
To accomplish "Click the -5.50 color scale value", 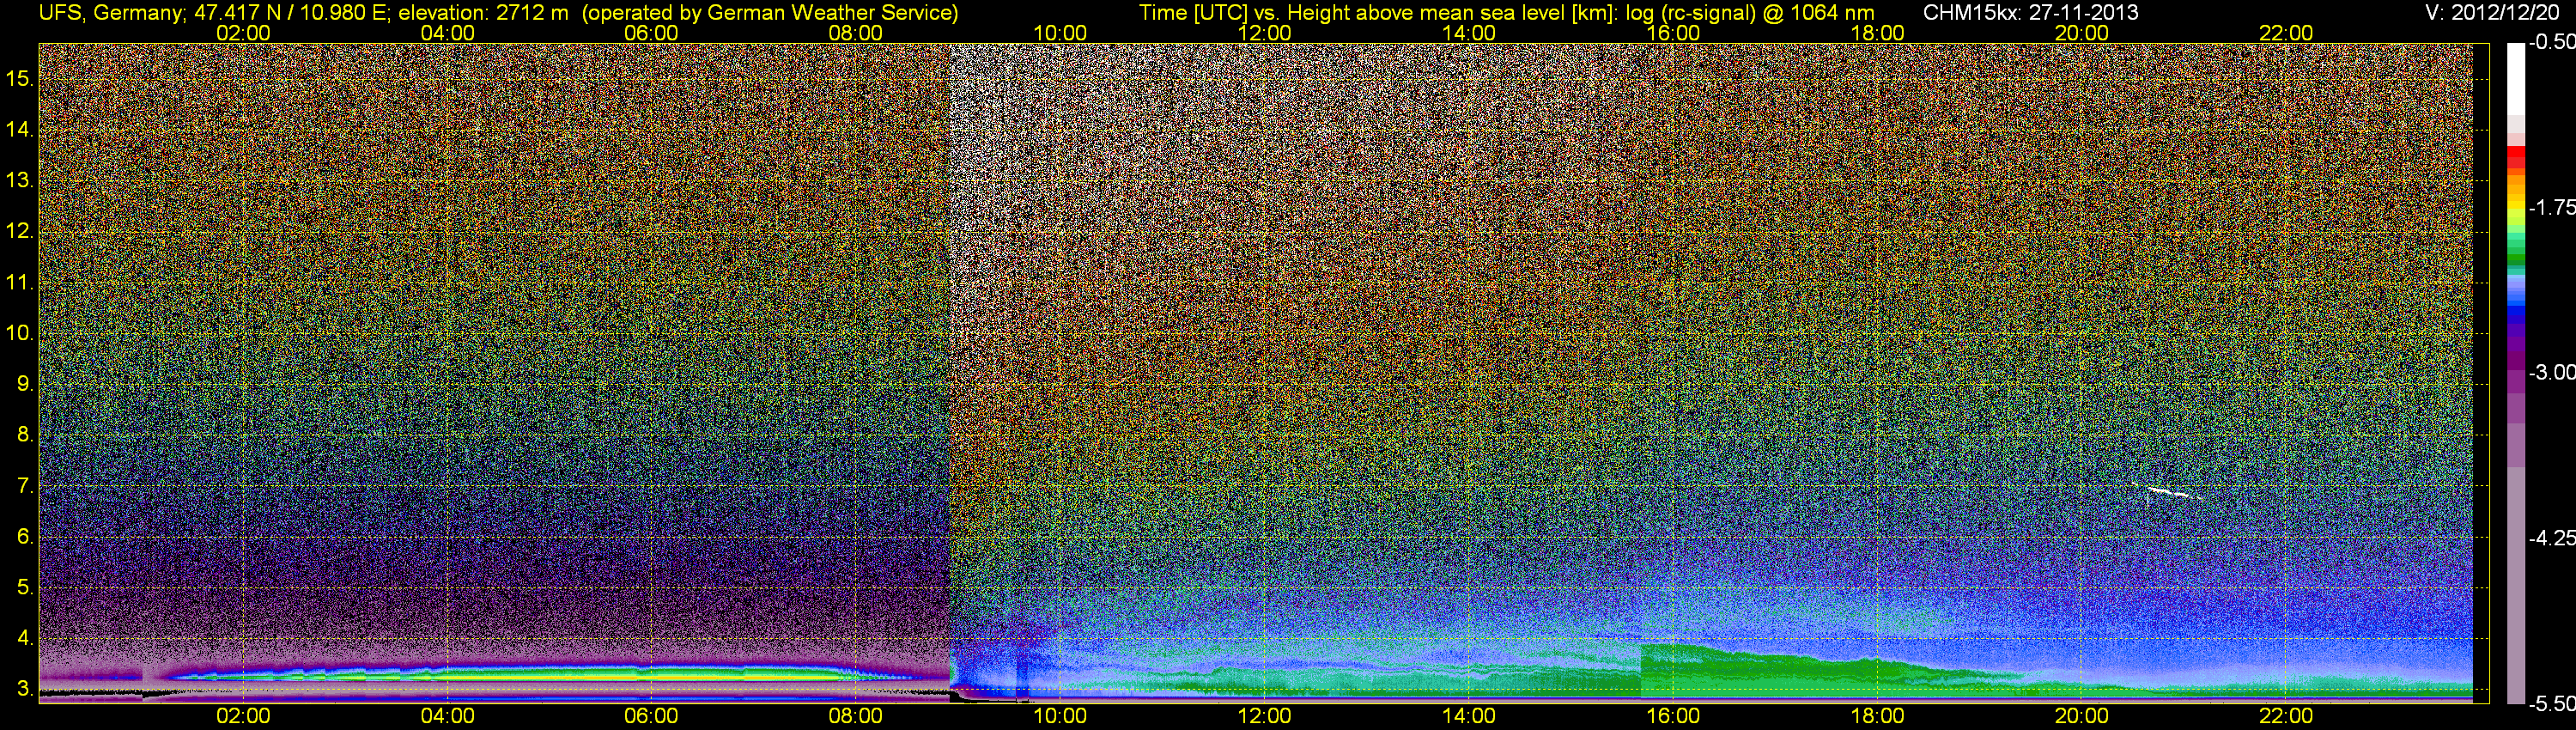I will tap(2551, 704).
